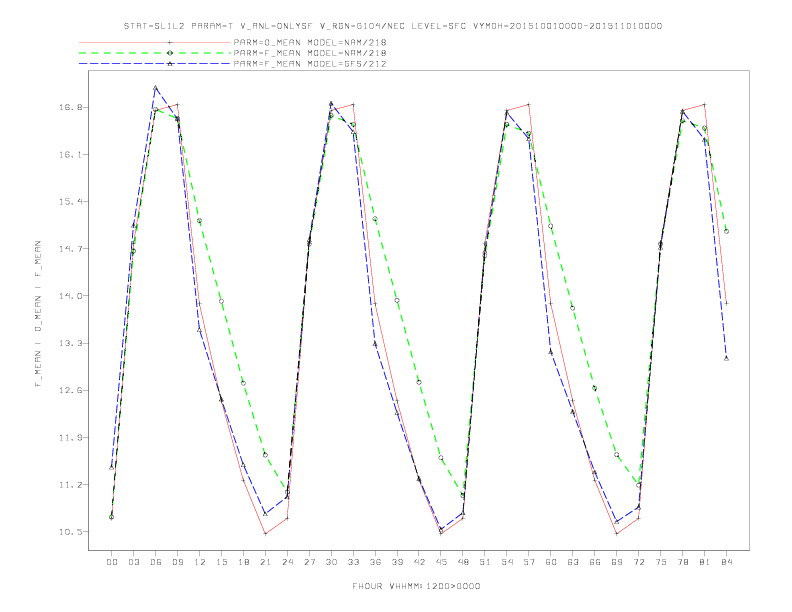Viewport: 792px width, 612px height.
Task: Click x-axis tick label 18
Action: pyautogui.click(x=243, y=562)
